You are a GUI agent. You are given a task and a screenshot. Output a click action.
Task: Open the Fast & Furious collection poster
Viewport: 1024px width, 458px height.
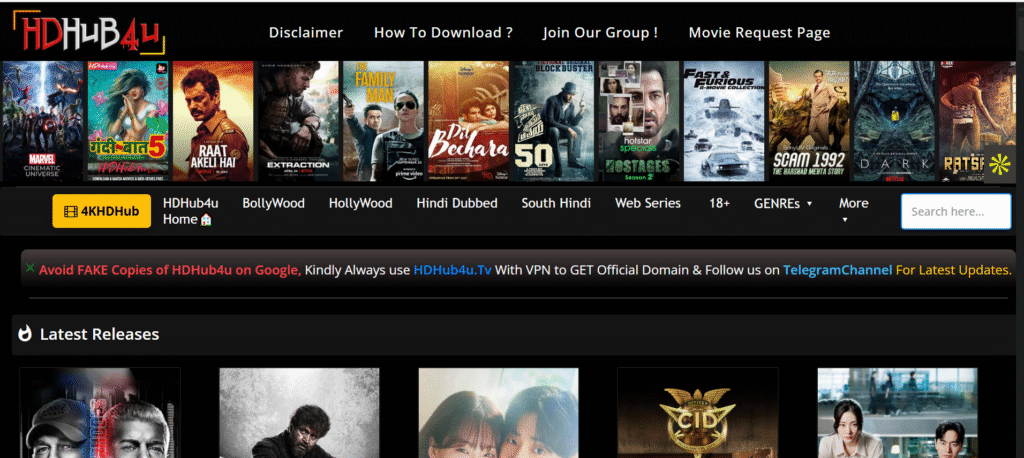724,121
